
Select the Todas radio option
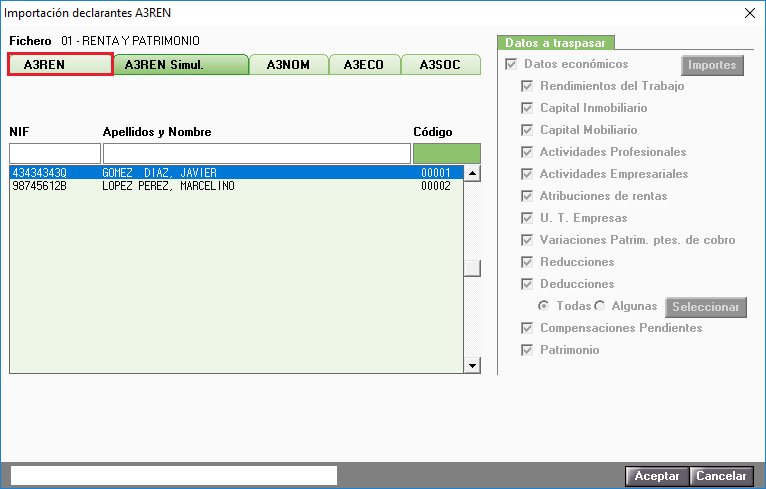(x=543, y=306)
